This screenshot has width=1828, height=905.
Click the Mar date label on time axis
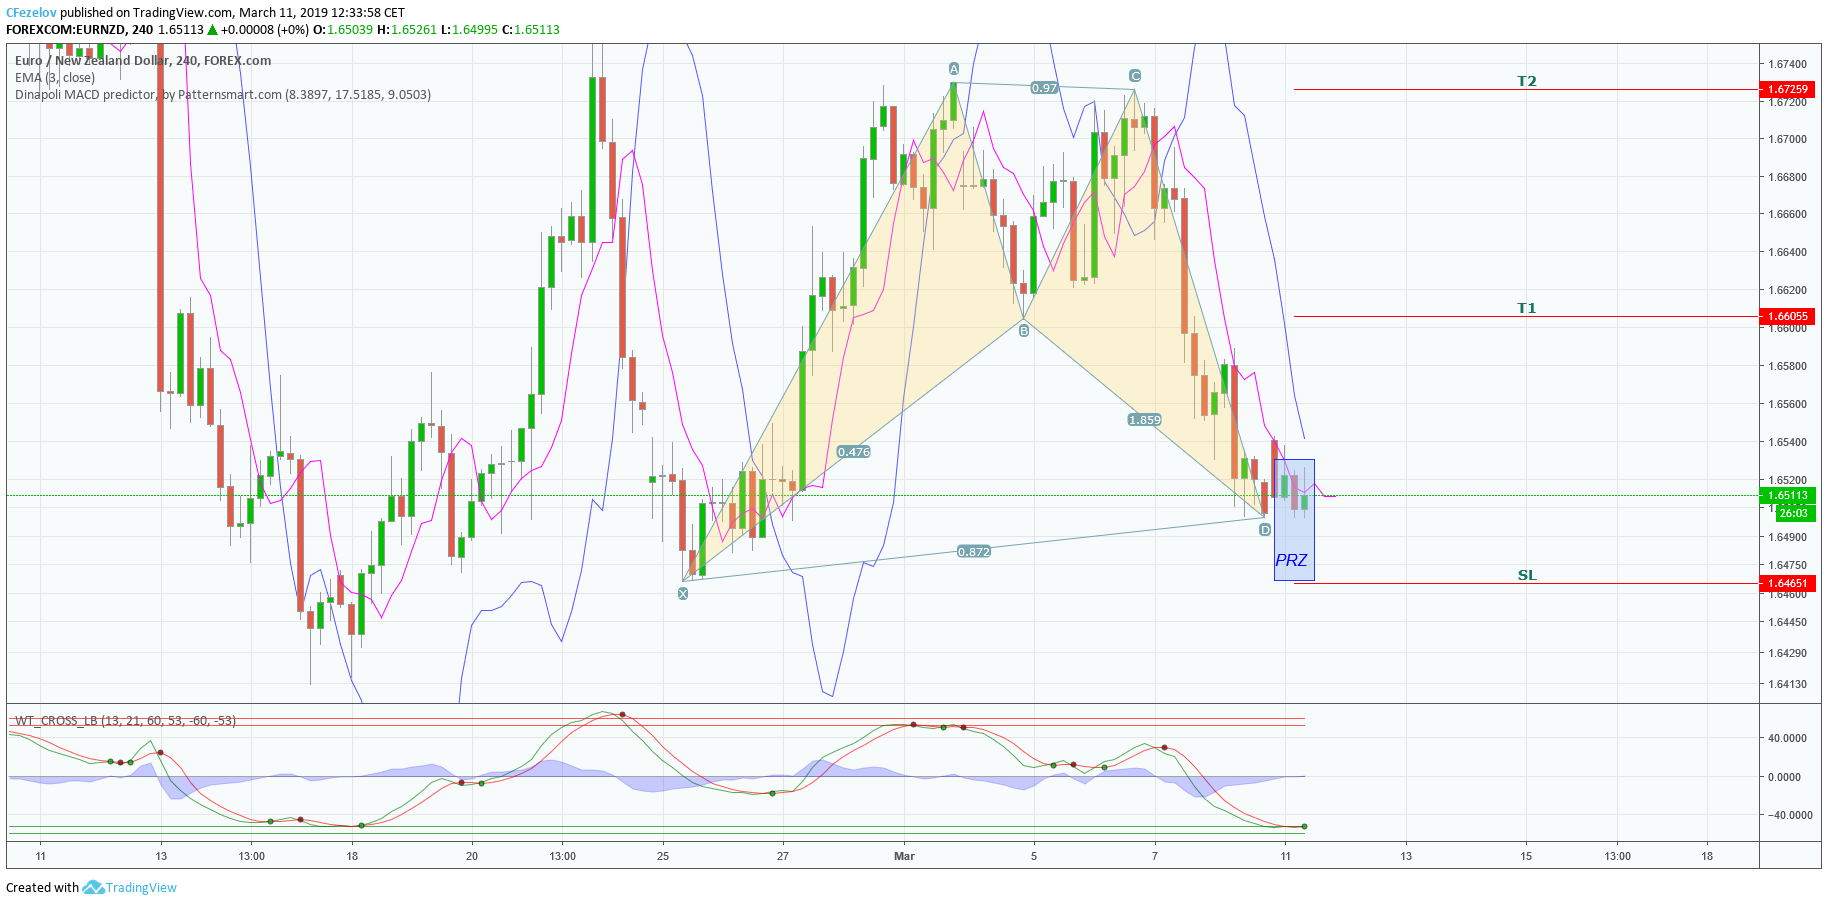[x=904, y=856]
